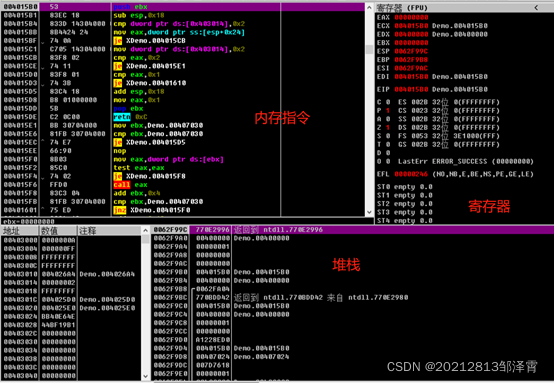Select the 'je XDemo.004015CB' instruction row

(x=183, y=41)
